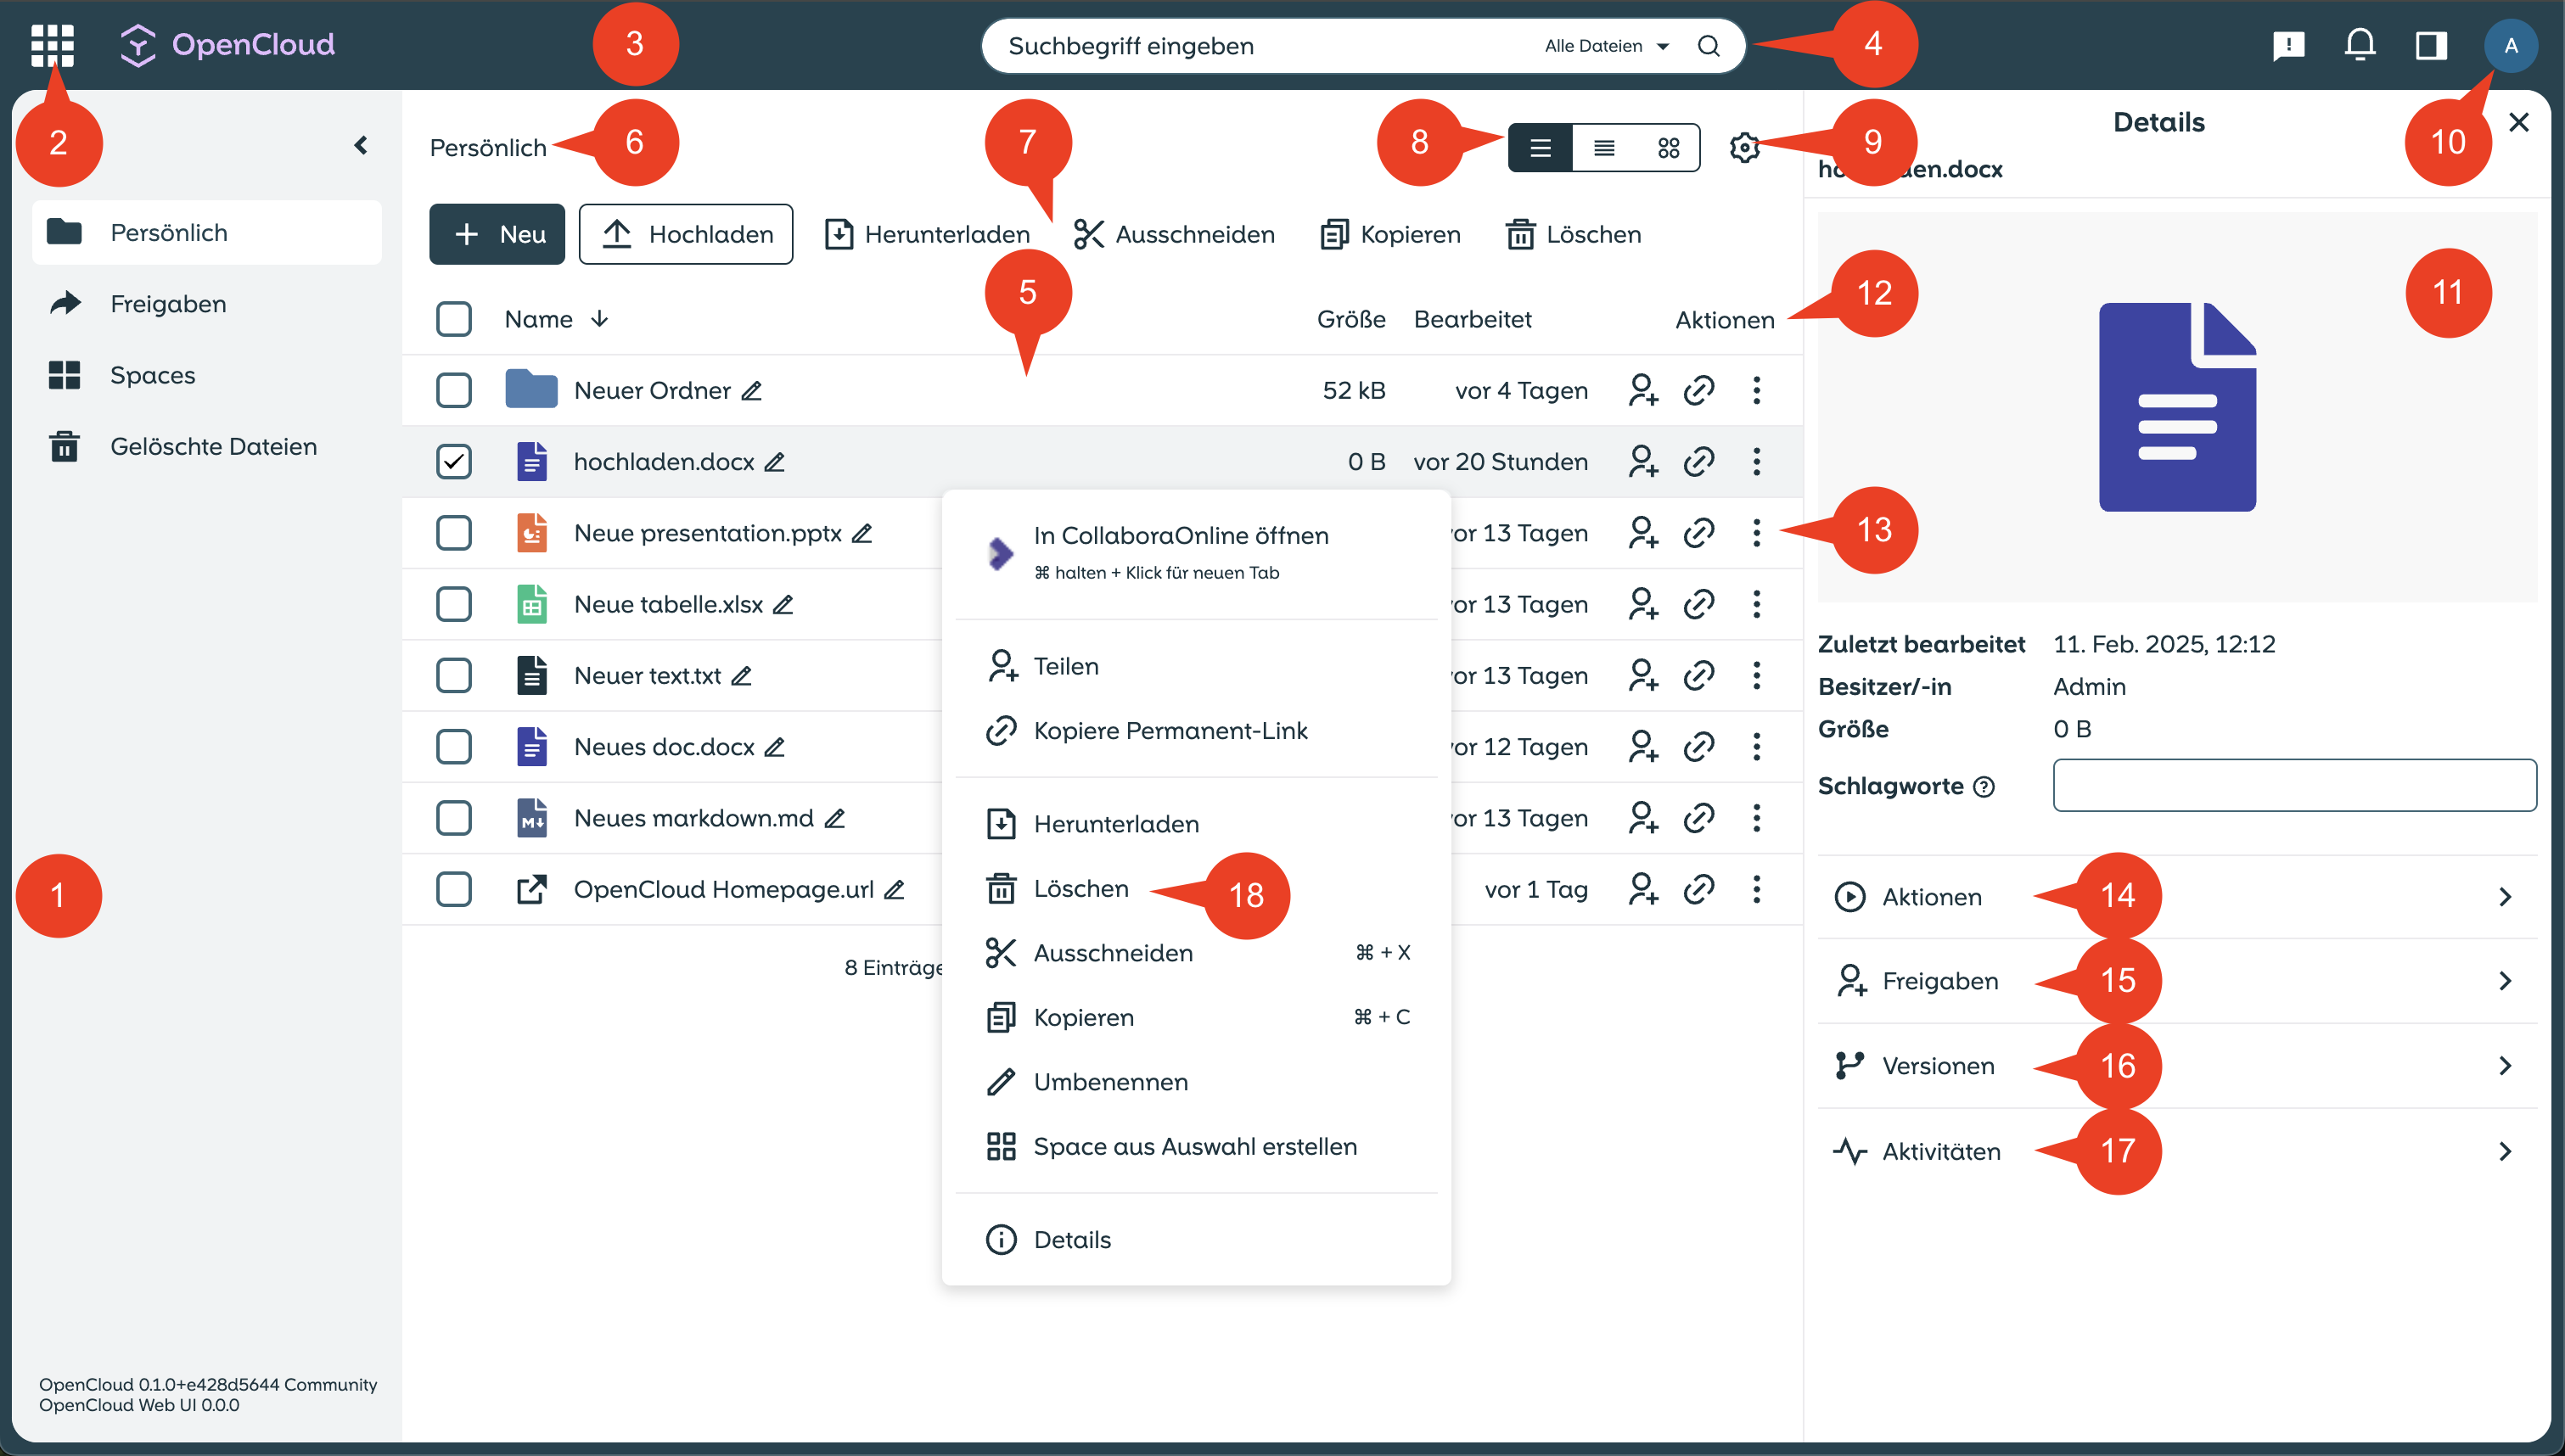
Task: Click share icon for Neuer text.txt
Action: (x=1643, y=676)
